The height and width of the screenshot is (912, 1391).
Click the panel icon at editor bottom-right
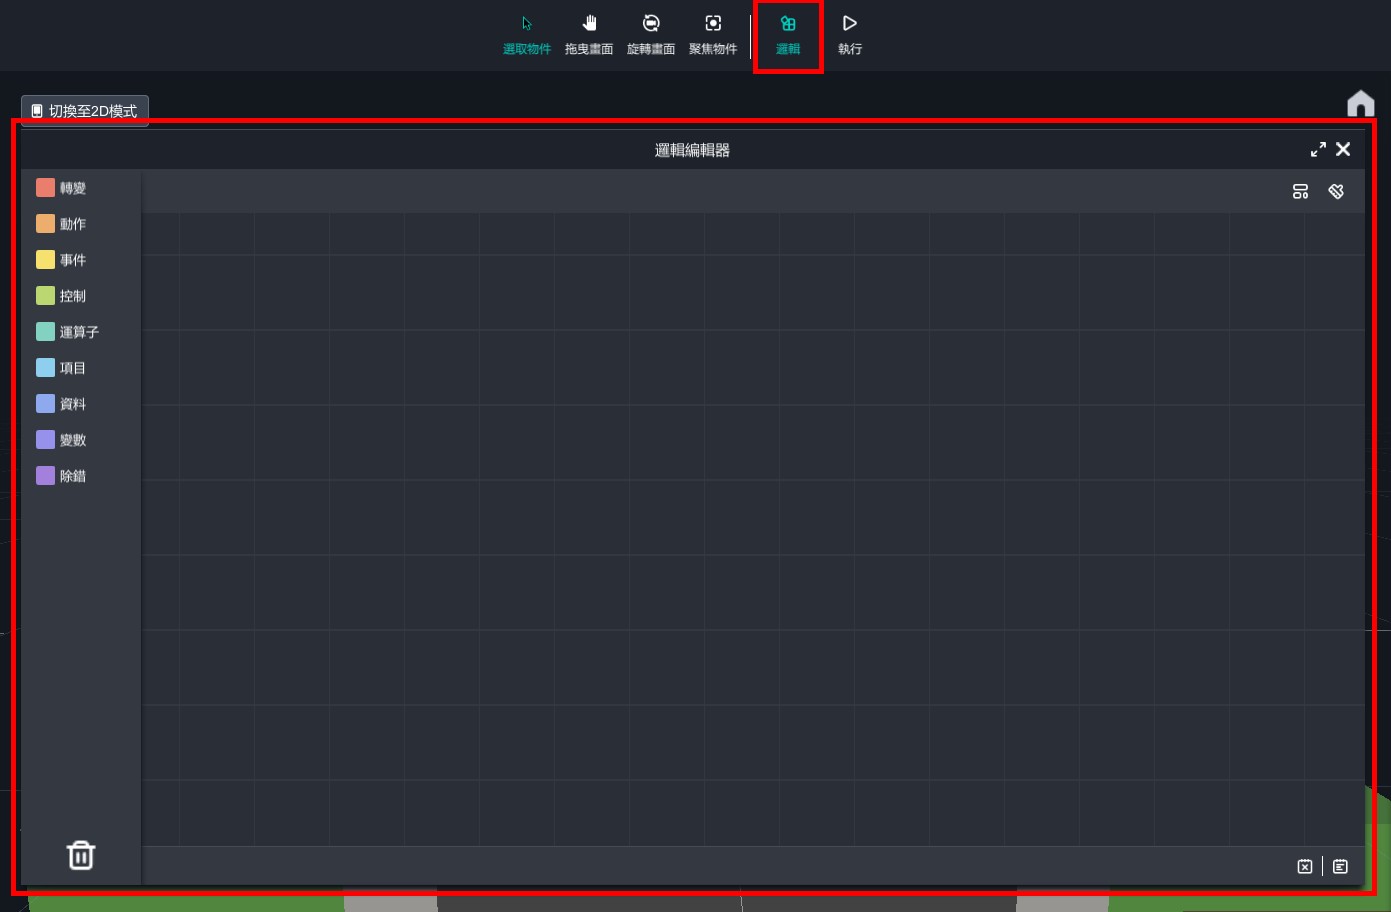[1340, 867]
